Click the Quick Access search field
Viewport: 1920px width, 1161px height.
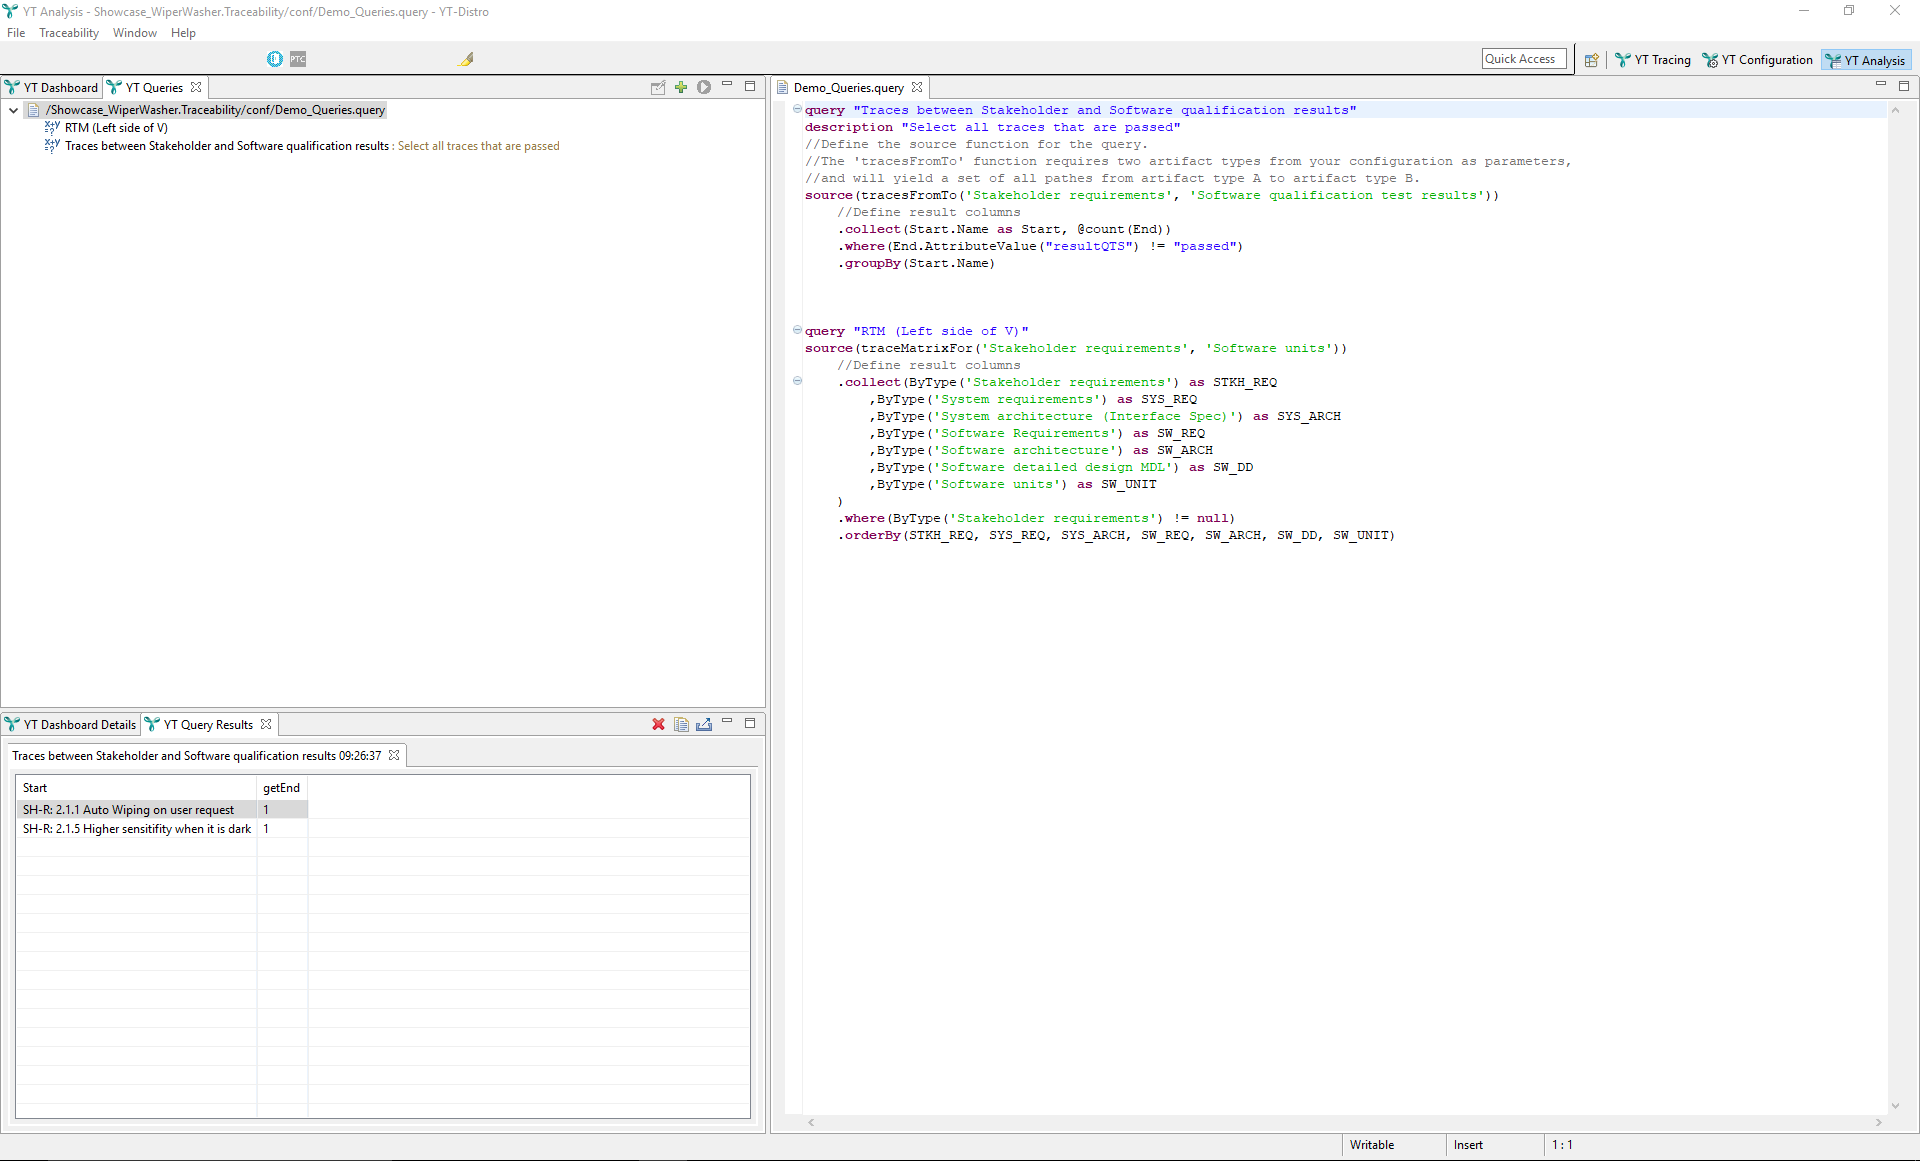pyautogui.click(x=1524, y=59)
